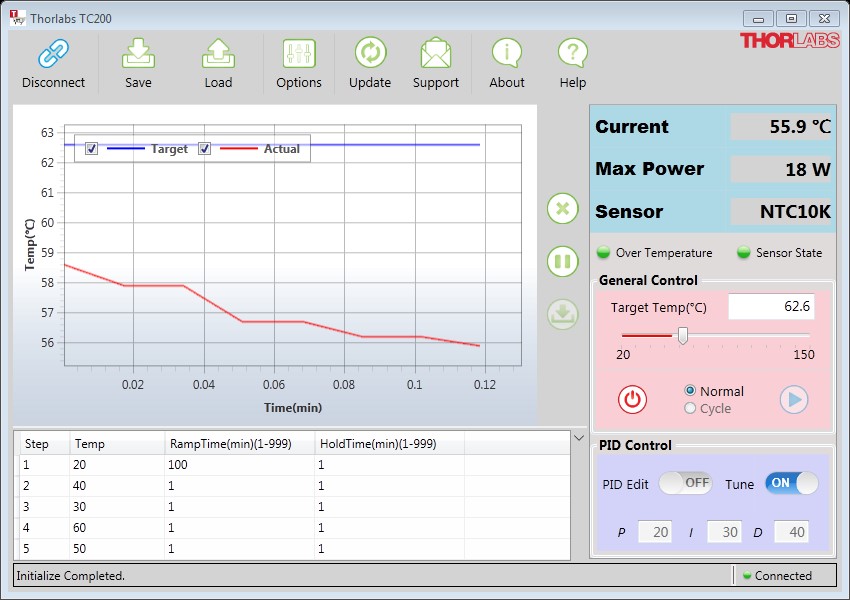Viewport: 850px width, 600px height.
Task: Click the Max Power value 18 W
Action: [x=781, y=169]
